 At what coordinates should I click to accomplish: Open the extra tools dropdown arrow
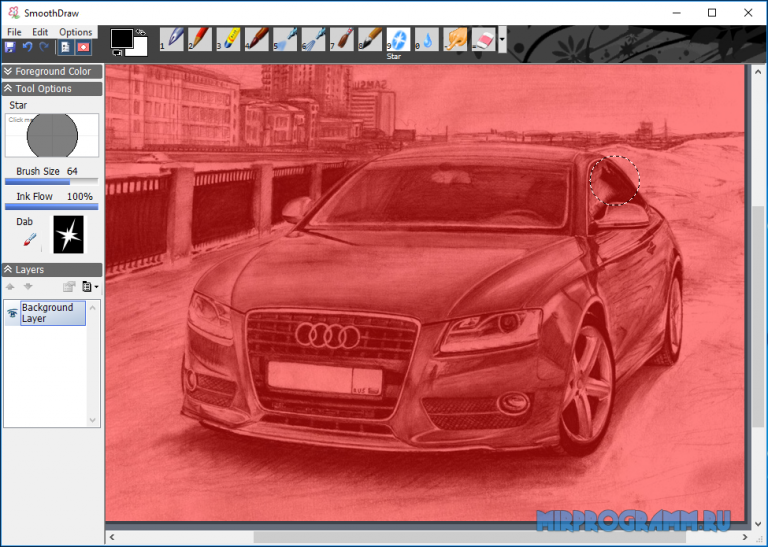[502, 39]
